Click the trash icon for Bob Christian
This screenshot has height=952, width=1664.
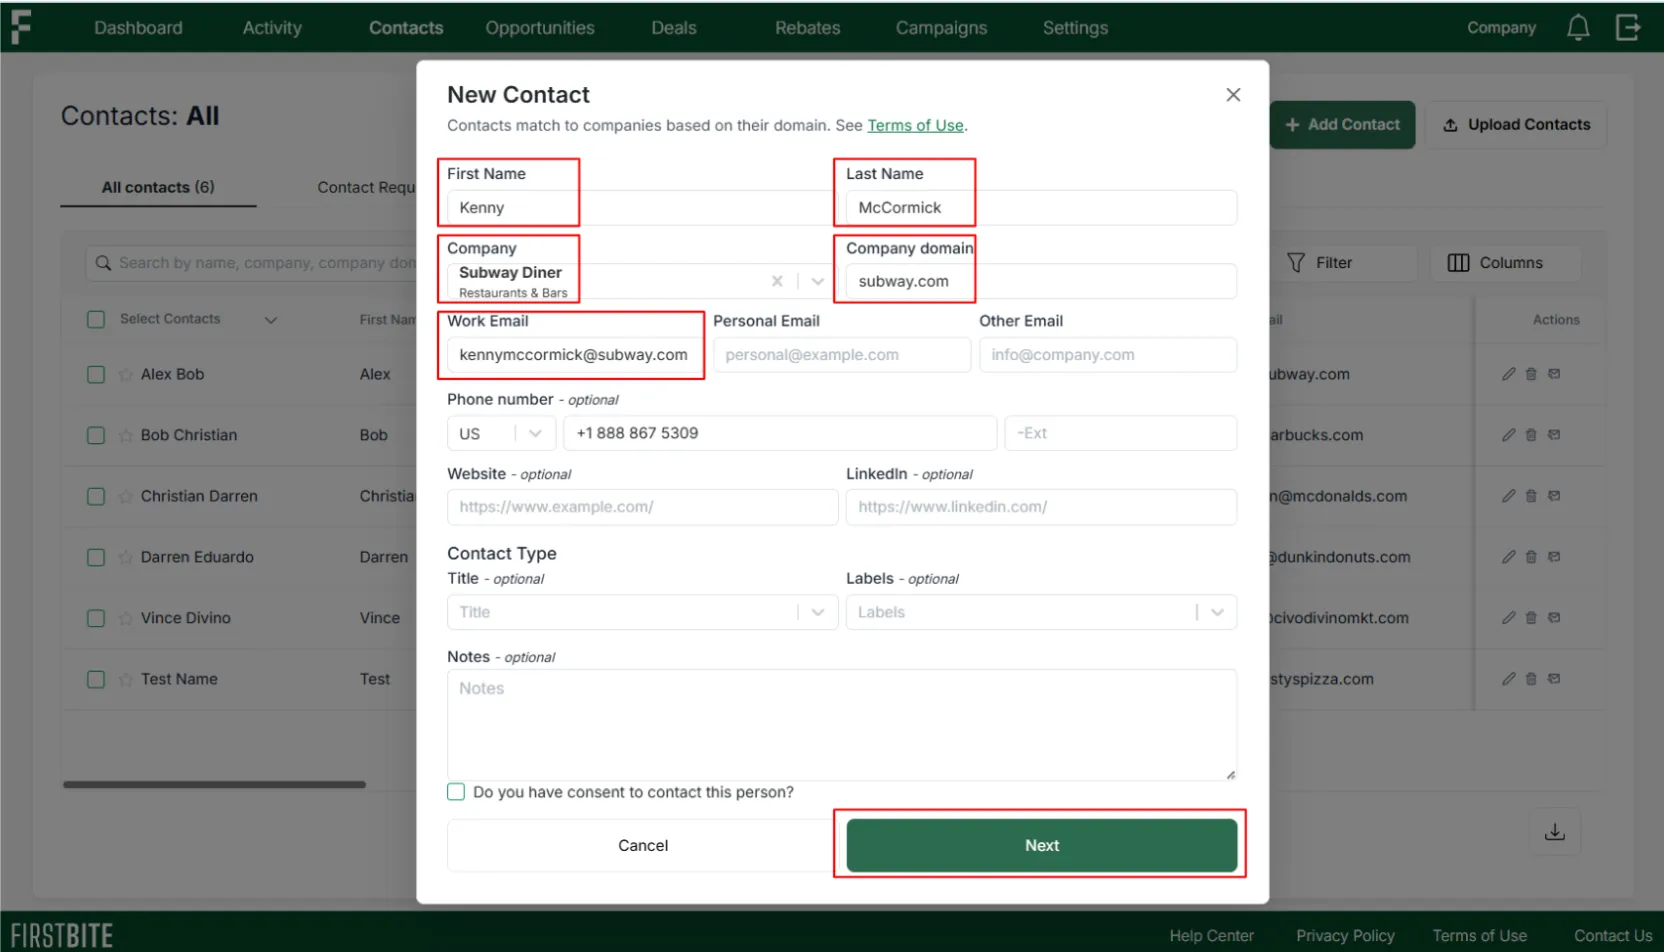[x=1531, y=435]
